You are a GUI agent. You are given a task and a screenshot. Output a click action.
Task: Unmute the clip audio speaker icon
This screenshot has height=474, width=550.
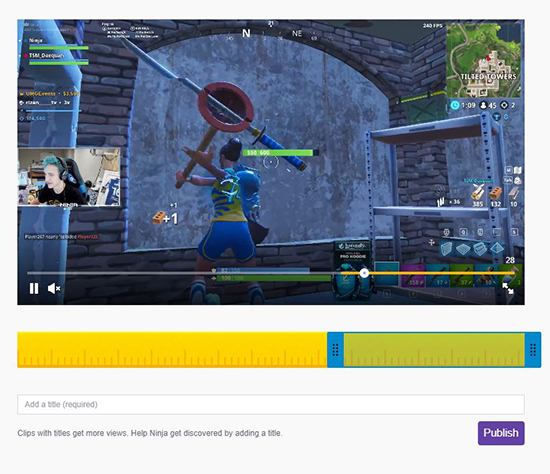[54, 288]
